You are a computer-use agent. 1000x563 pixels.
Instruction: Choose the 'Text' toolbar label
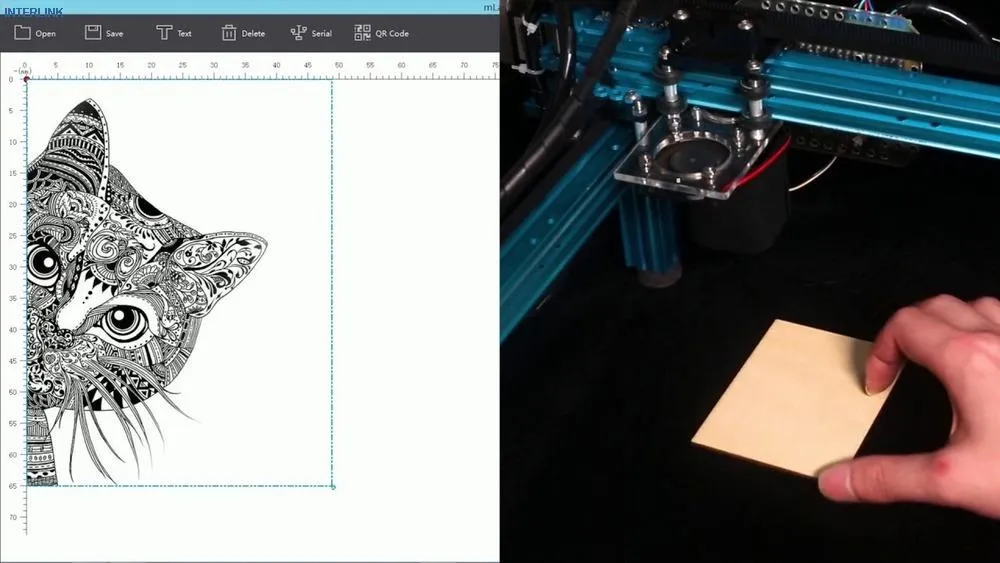185,34
